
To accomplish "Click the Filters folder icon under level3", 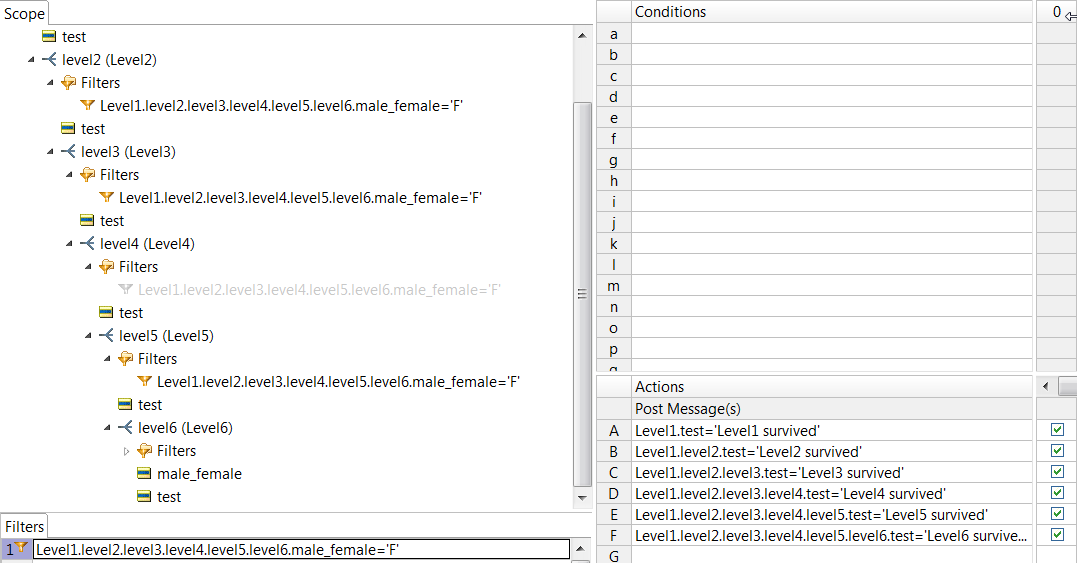I will pos(87,175).
